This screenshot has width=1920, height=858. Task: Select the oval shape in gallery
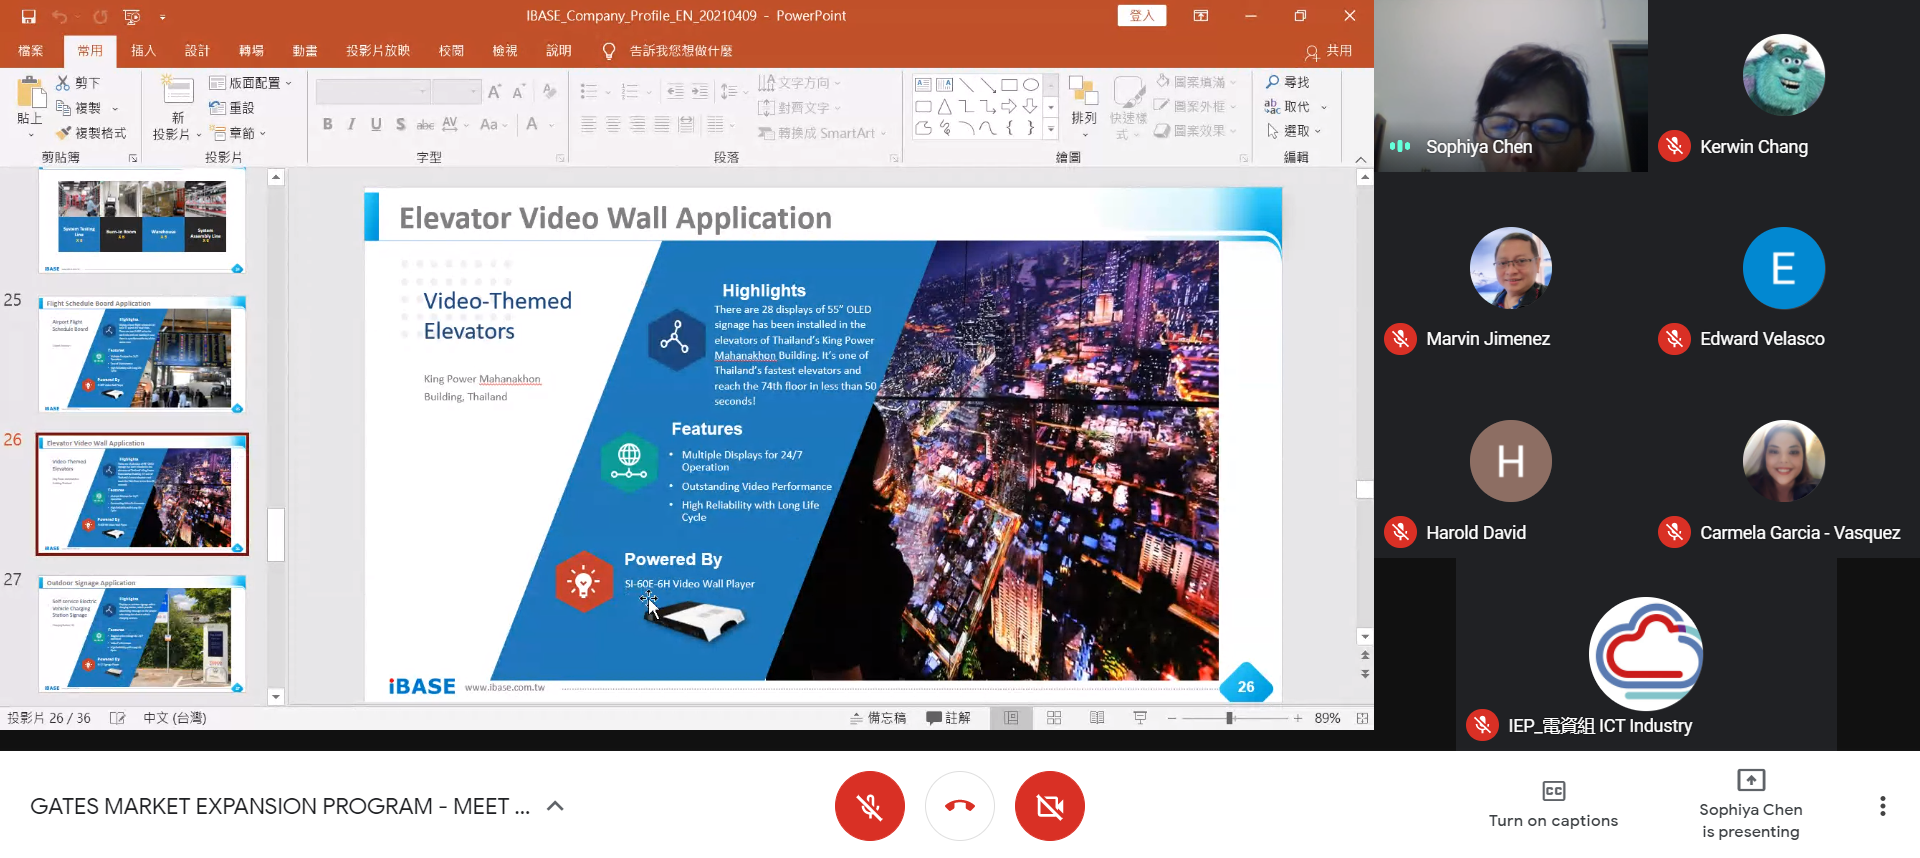(x=1031, y=84)
